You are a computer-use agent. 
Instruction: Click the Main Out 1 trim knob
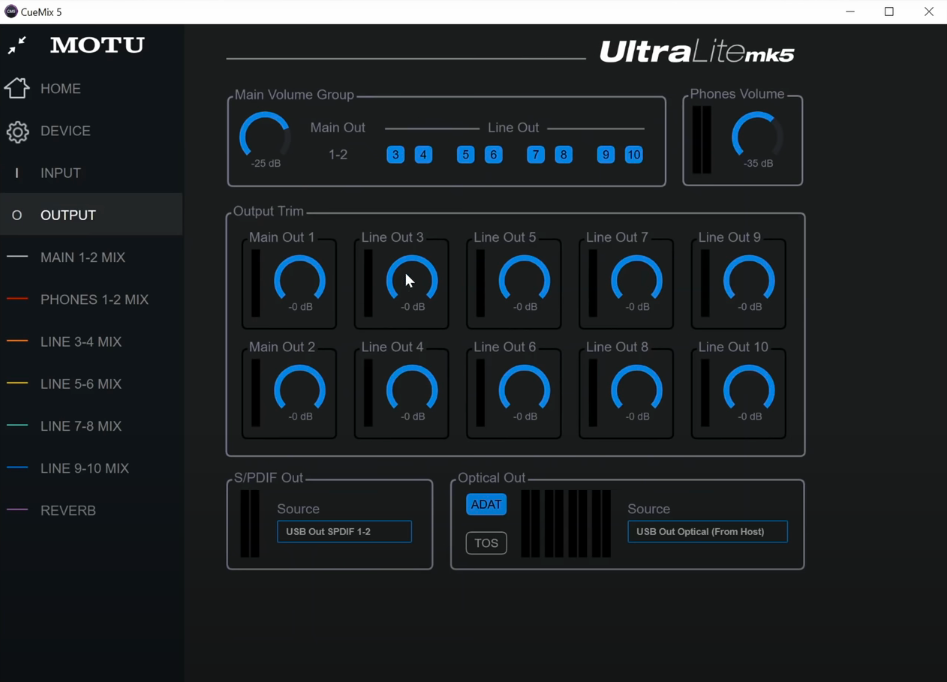click(300, 279)
